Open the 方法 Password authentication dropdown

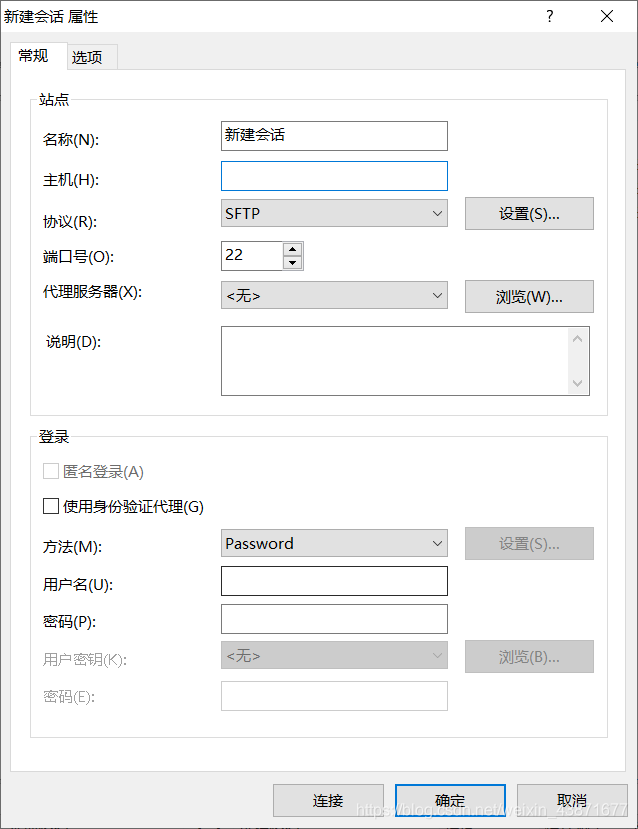click(x=334, y=543)
